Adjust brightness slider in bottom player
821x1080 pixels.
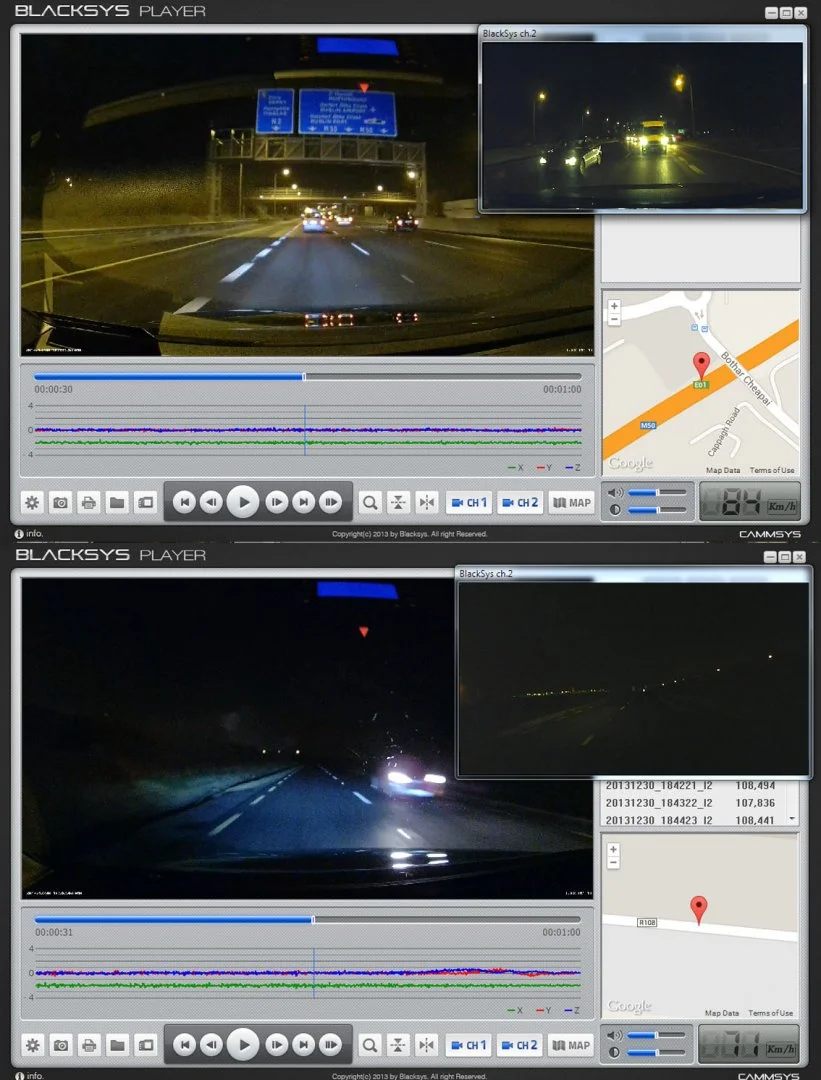657,1052
